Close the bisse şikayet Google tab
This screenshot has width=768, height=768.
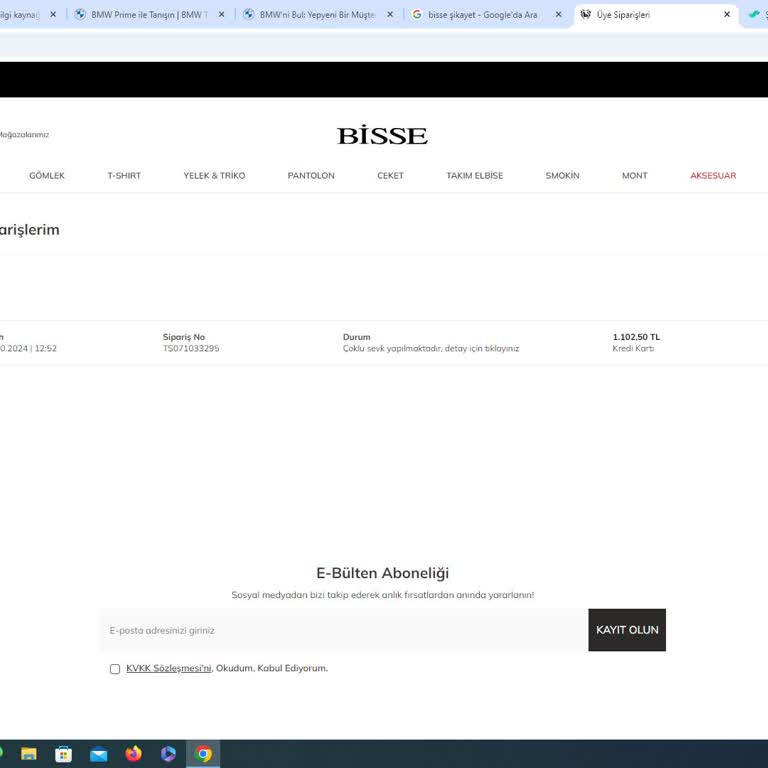[x=558, y=15]
